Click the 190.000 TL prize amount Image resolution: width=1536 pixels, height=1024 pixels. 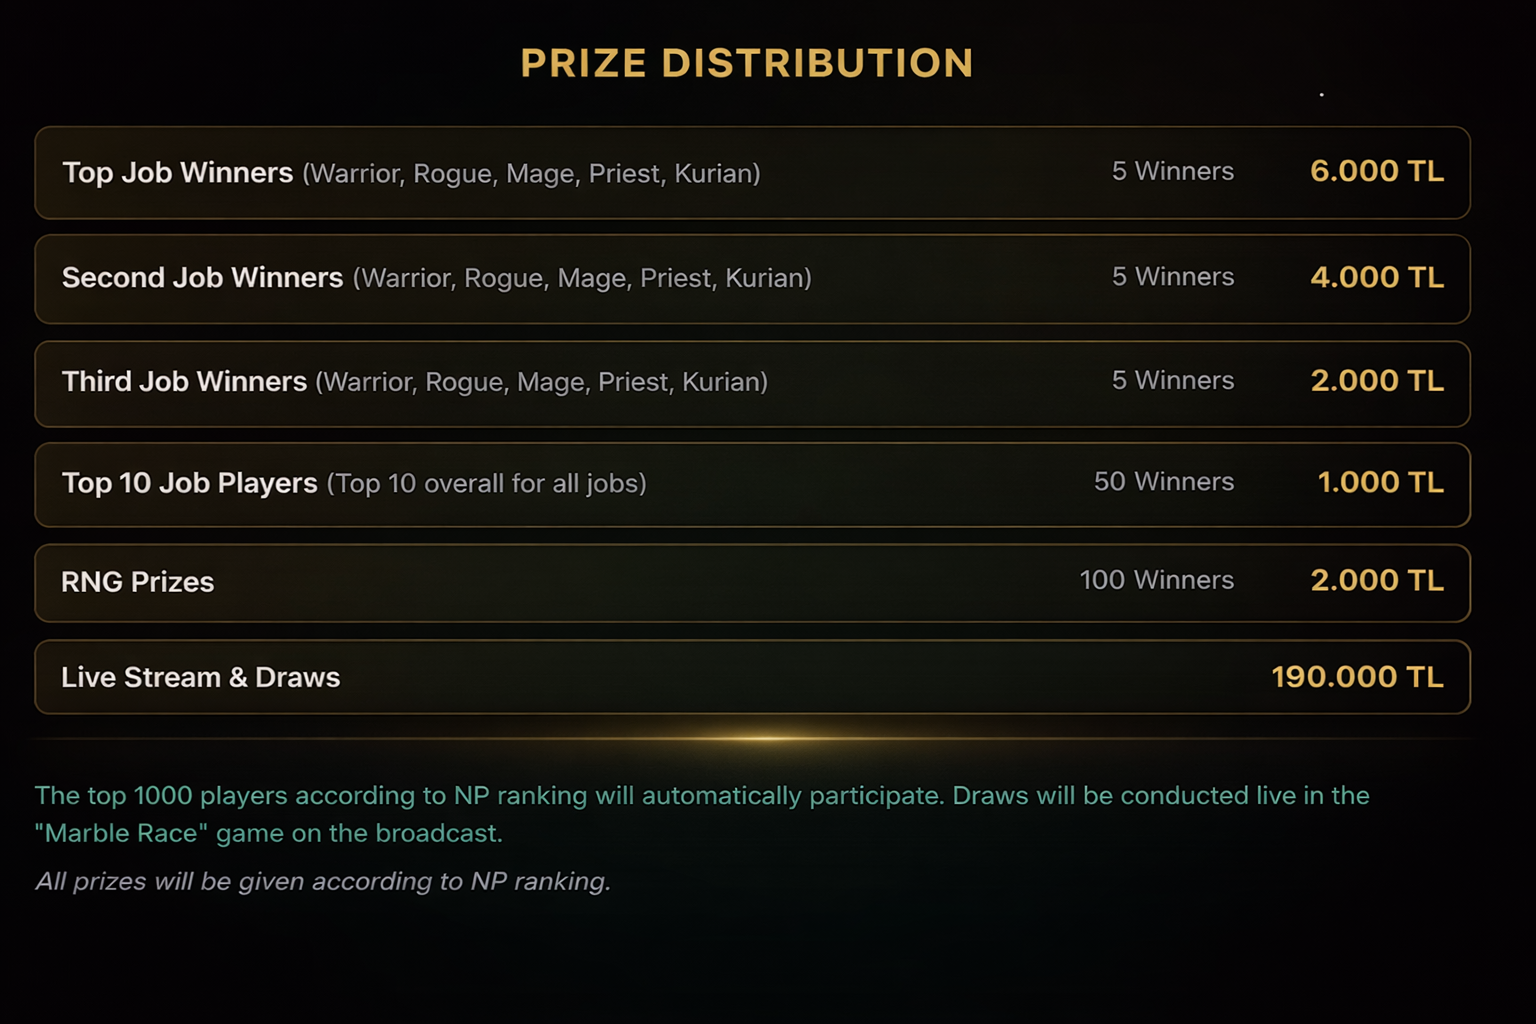[x=1356, y=677]
